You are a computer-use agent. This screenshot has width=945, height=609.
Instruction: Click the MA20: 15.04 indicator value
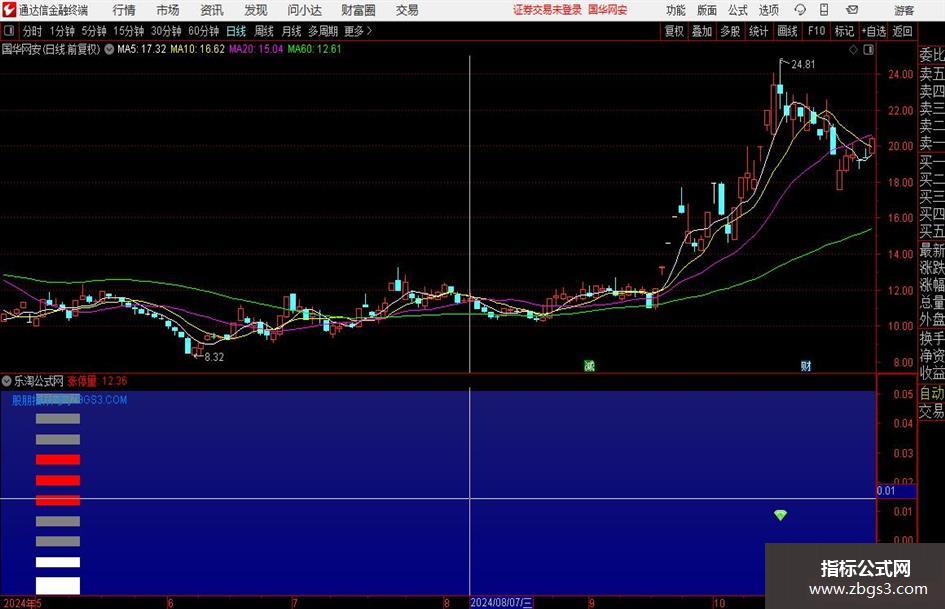coord(256,49)
